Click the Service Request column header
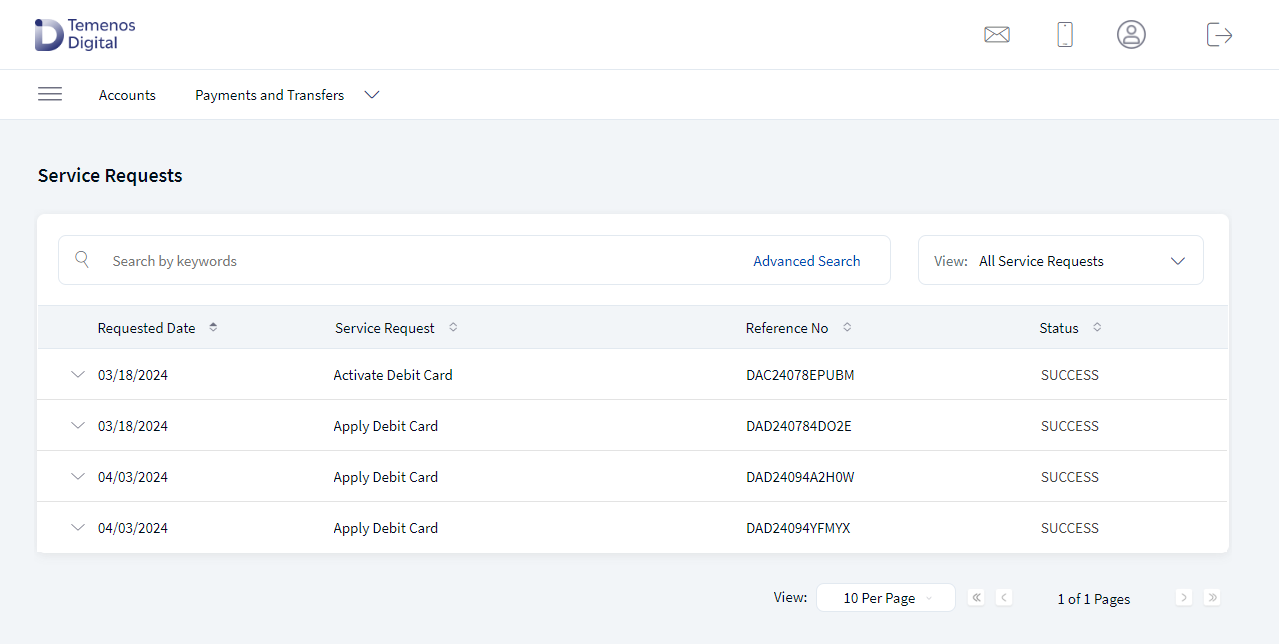This screenshot has width=1279, height=644. 385,328
